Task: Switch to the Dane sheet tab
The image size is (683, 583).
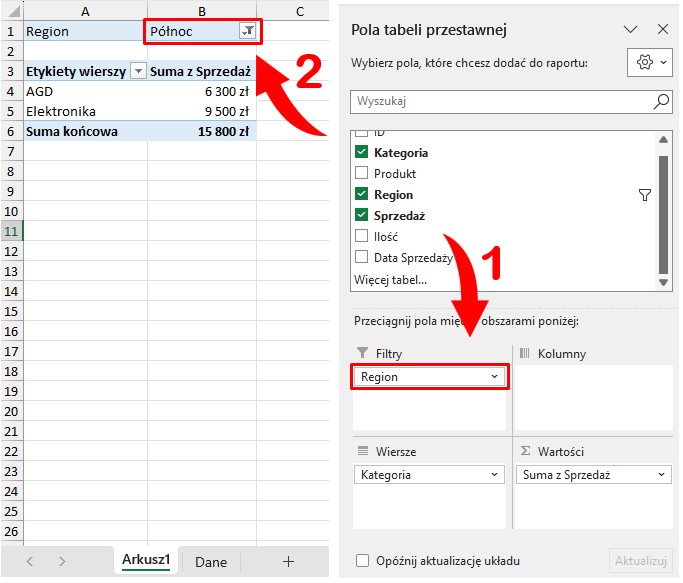Action: coord(211,562)
